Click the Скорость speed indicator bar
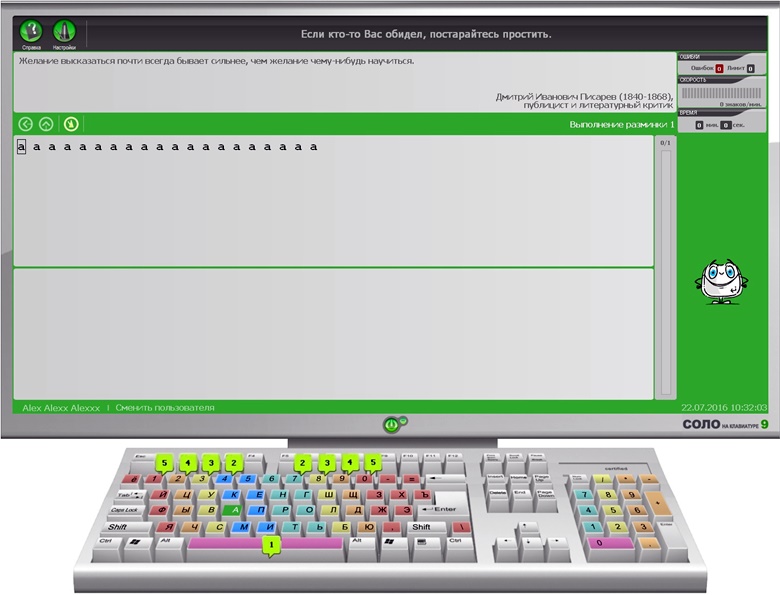Viewport: 780px width, 595px height. pyautogui.click(x=721, y=93)
